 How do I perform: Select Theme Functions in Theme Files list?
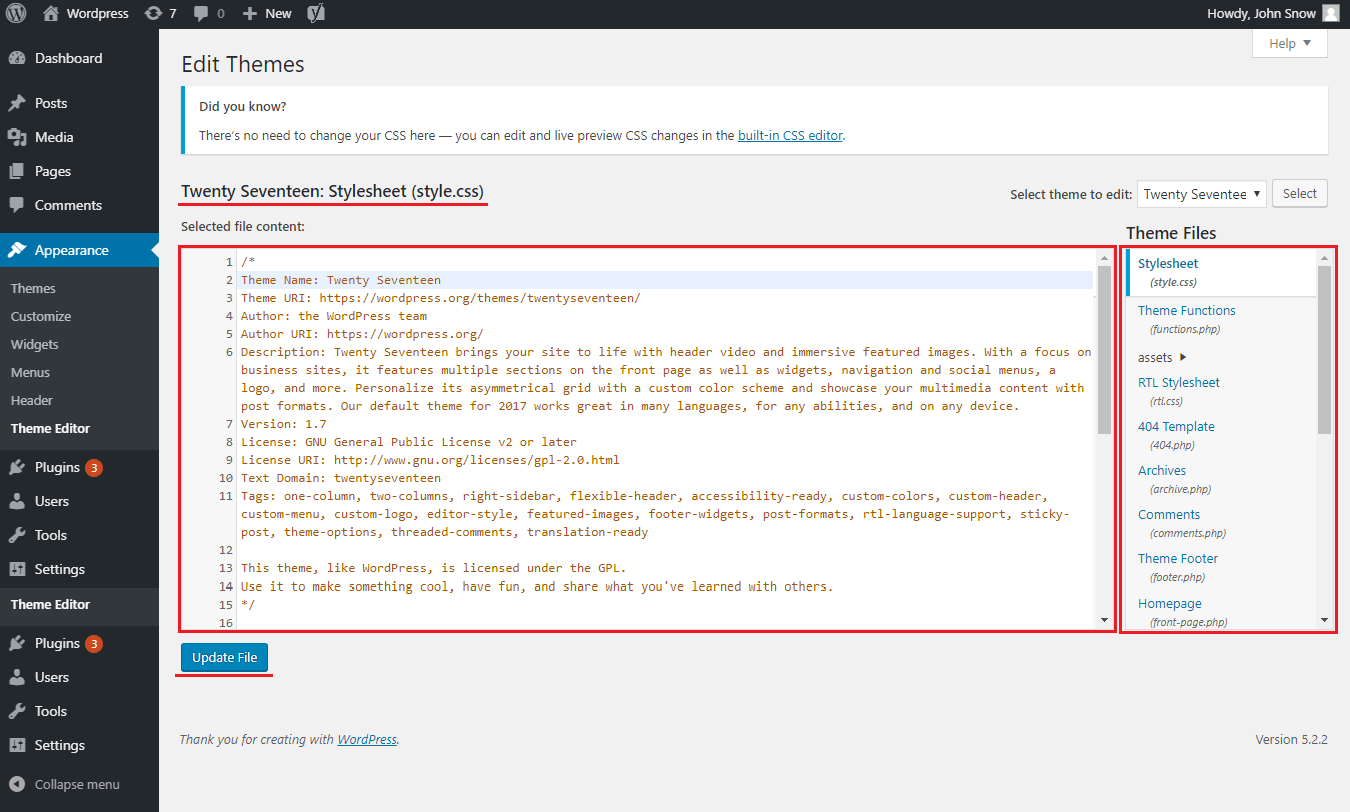click(x=1186, y=310)
